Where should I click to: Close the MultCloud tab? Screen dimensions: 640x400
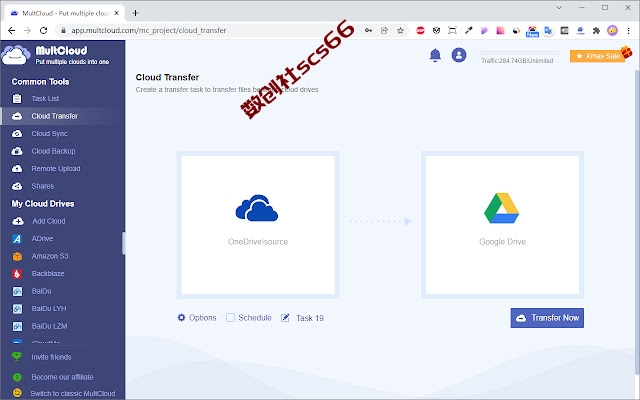pyautogui.click(x=116, y=13)
